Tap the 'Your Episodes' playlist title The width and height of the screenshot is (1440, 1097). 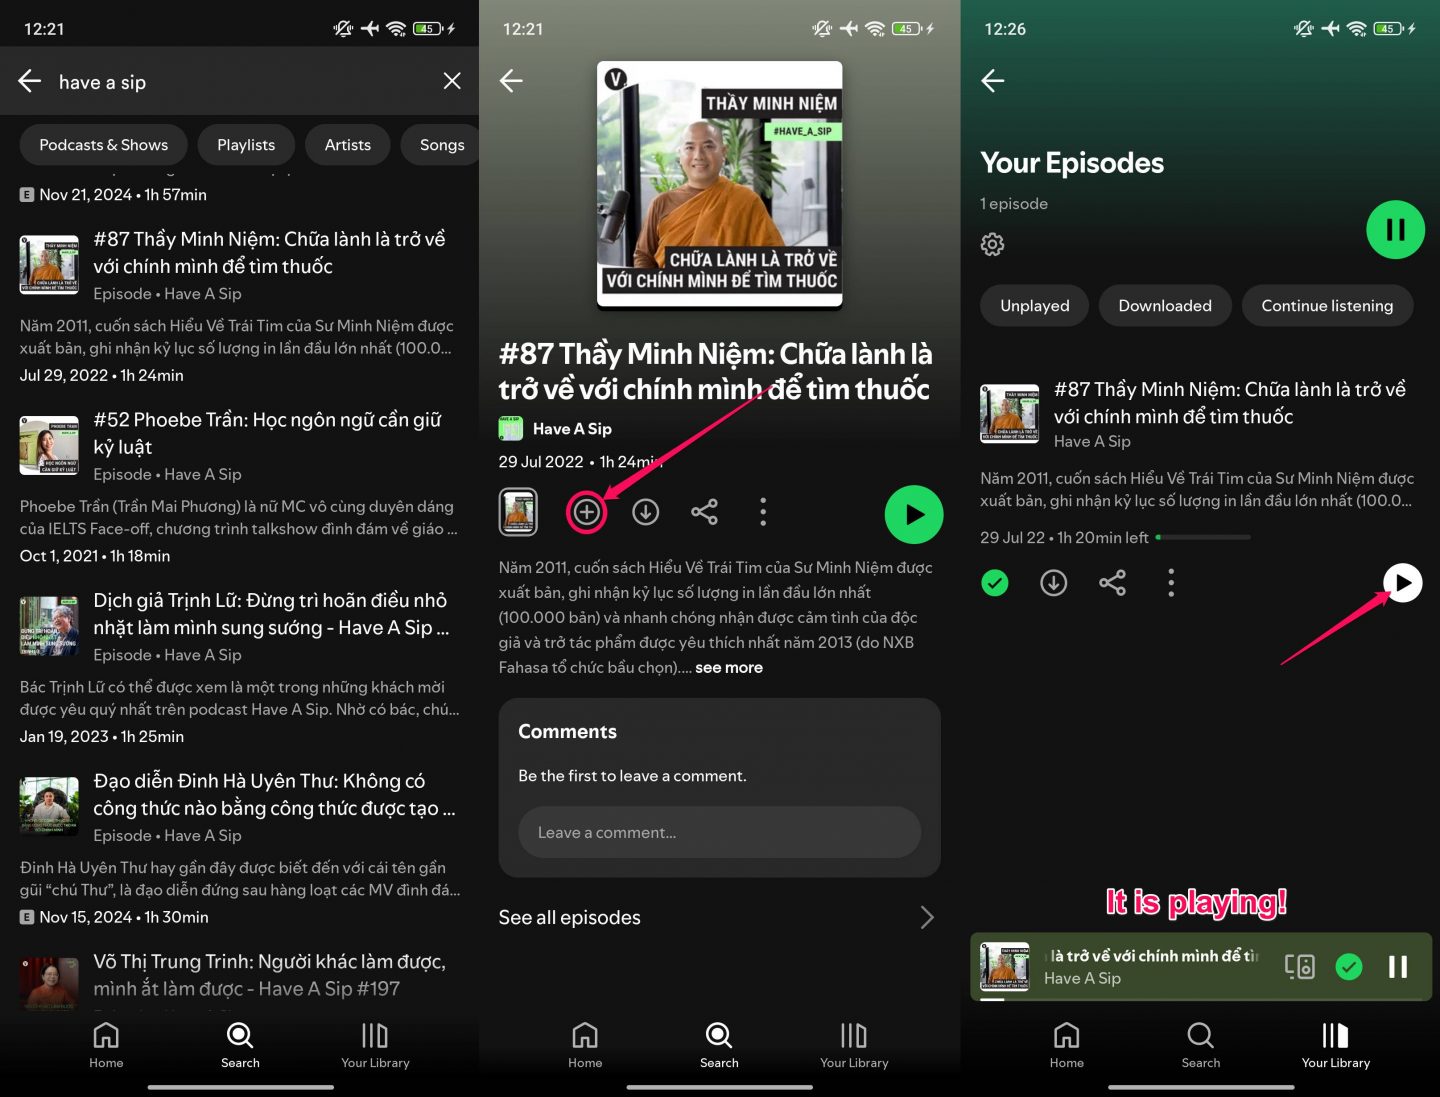click(1072, 163)
